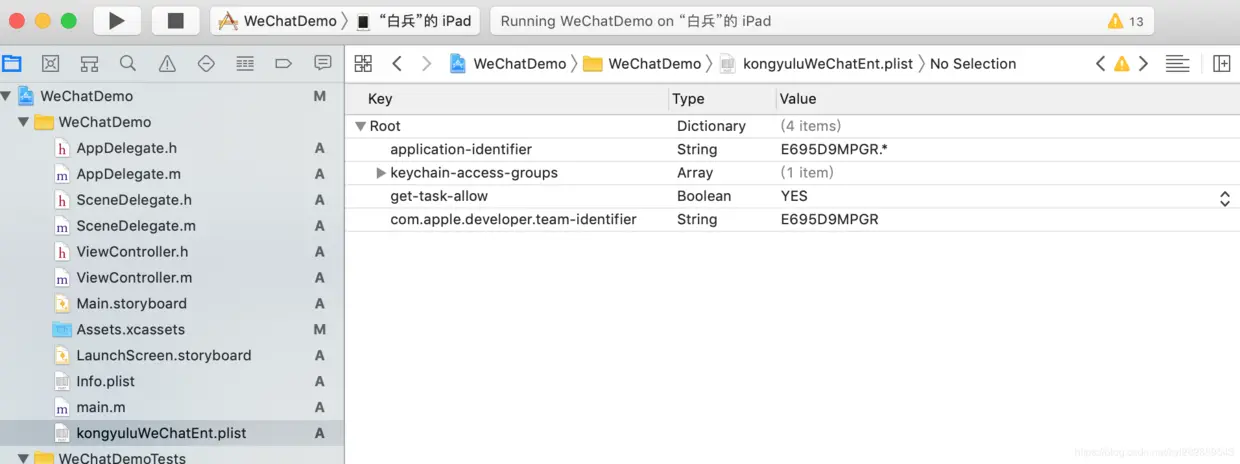Viewport: 1240px width, 464px height.
Task: Open Main.storyboard
Action: (x=131, y=304)
